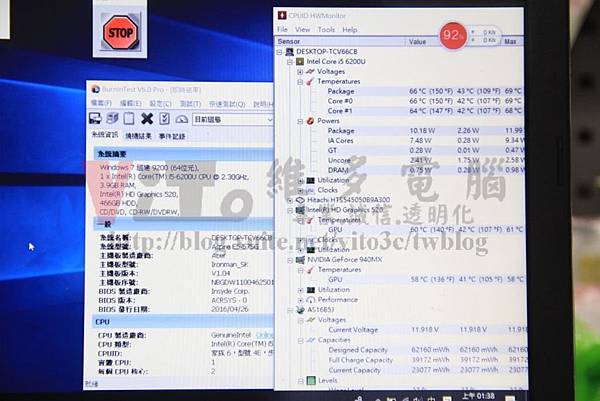Switch to the 系統資訊 tab

click(x=105, y=135)
